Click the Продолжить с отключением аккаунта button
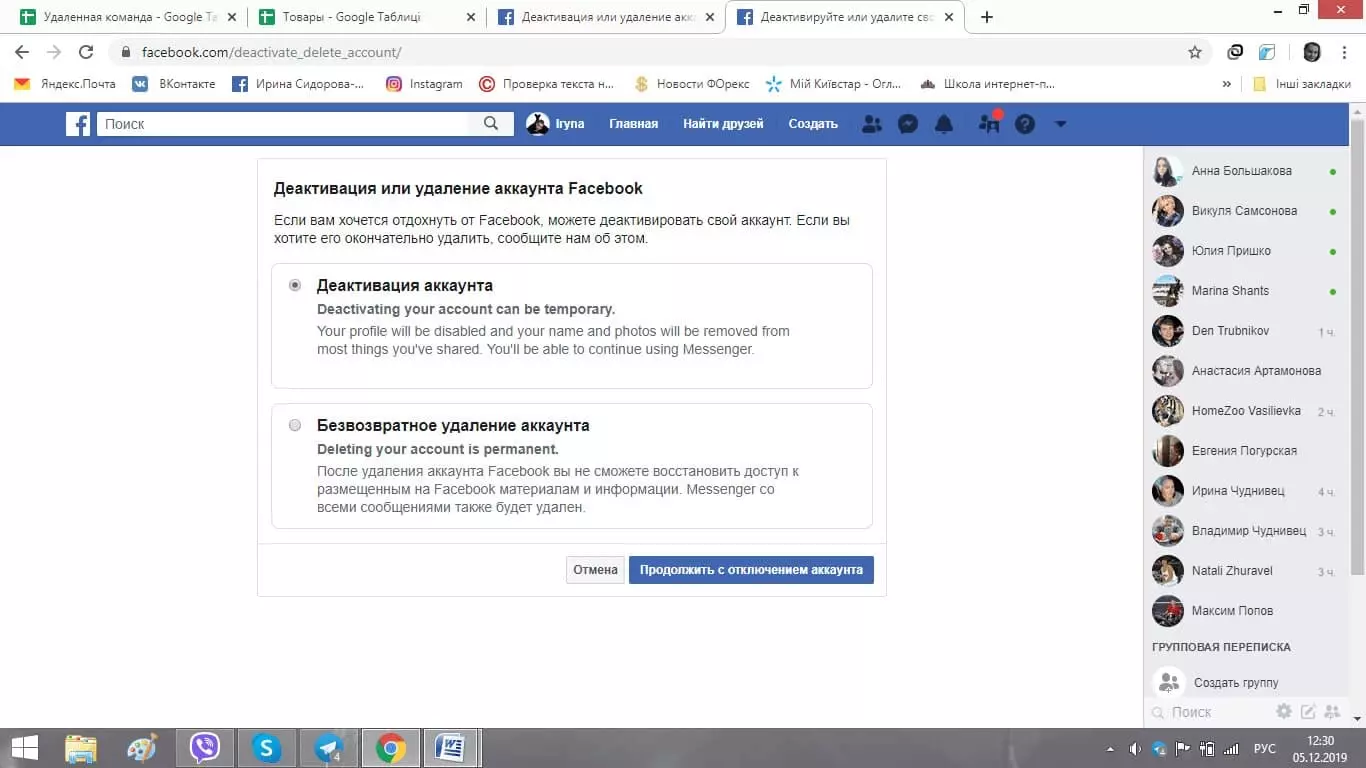The height and width of the screenshot is (768, 1366). tap(751, 569)
